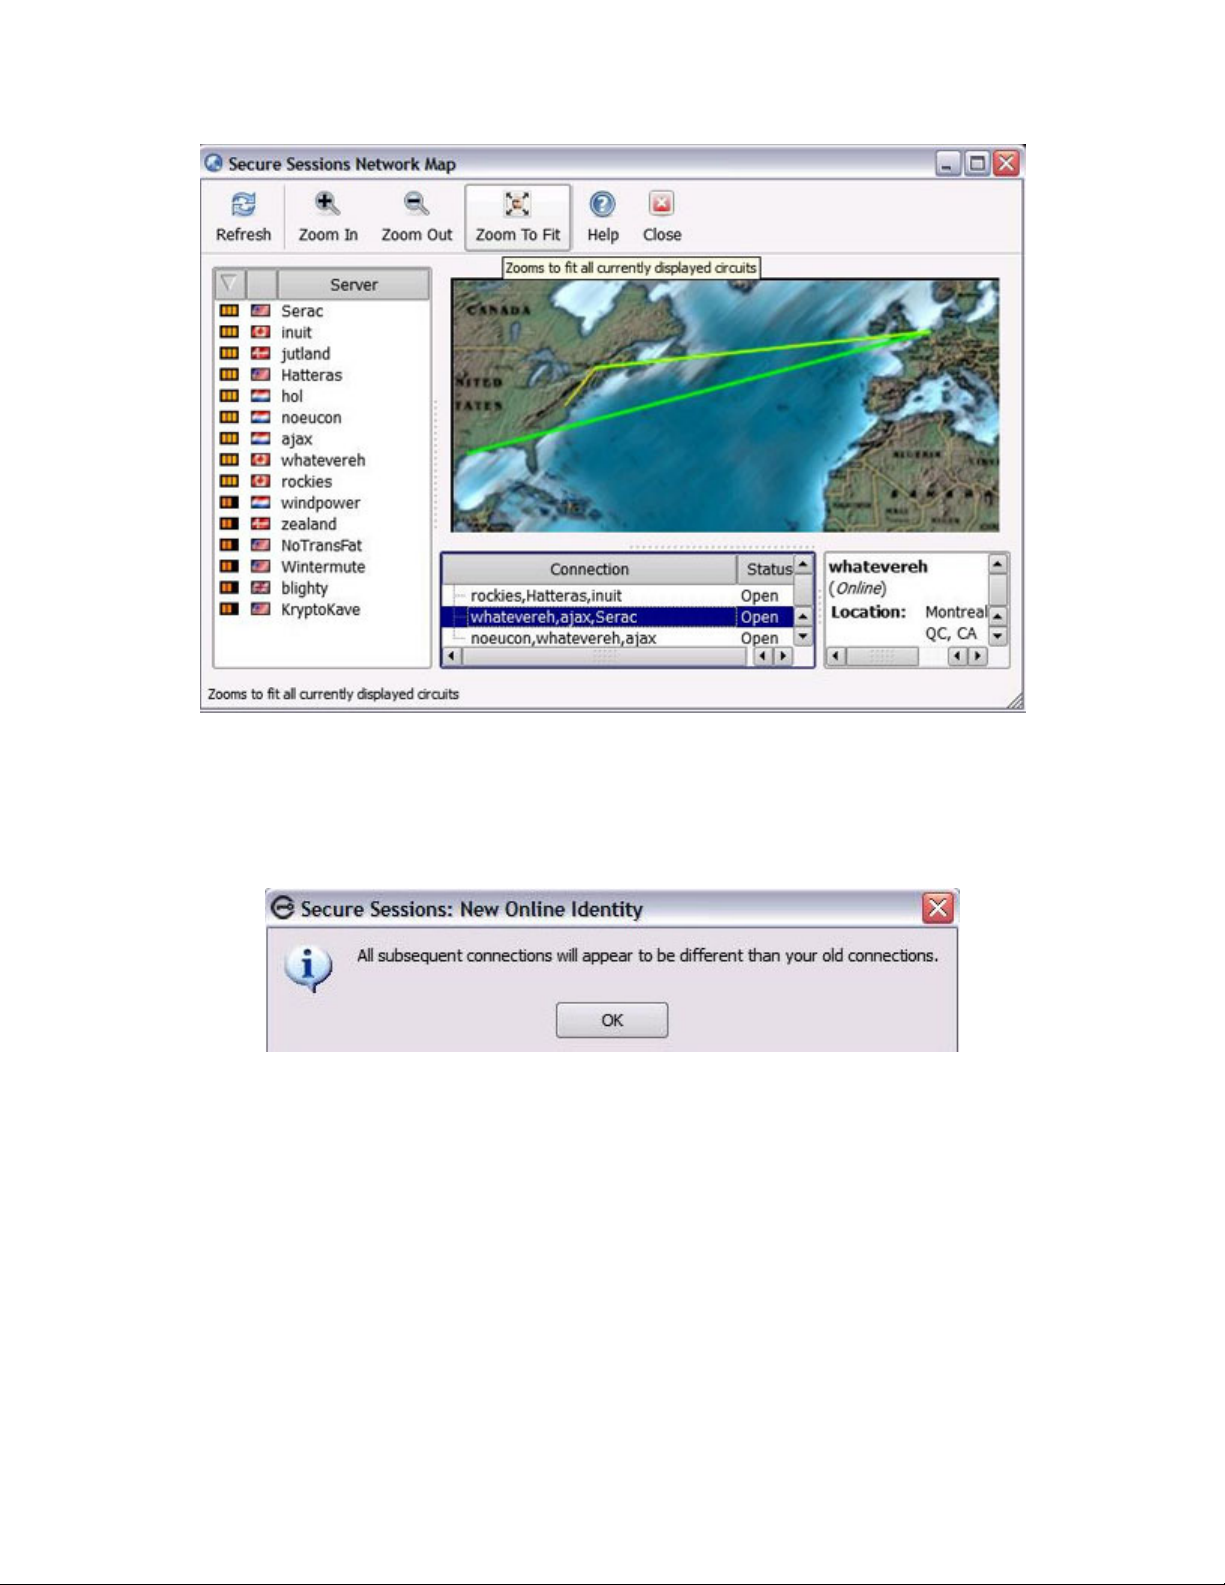1225x1585 pixels.
Task: Click the red Close toolbar icon
Action: [x=661, y=205]
